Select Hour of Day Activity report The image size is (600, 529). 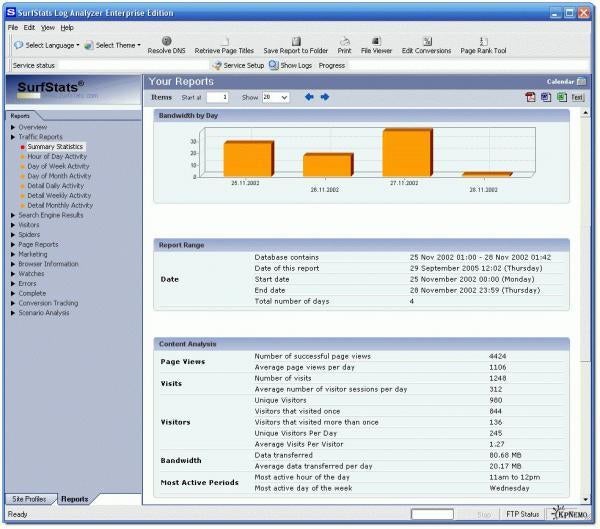pyautogui.click(x=57, y=156)
